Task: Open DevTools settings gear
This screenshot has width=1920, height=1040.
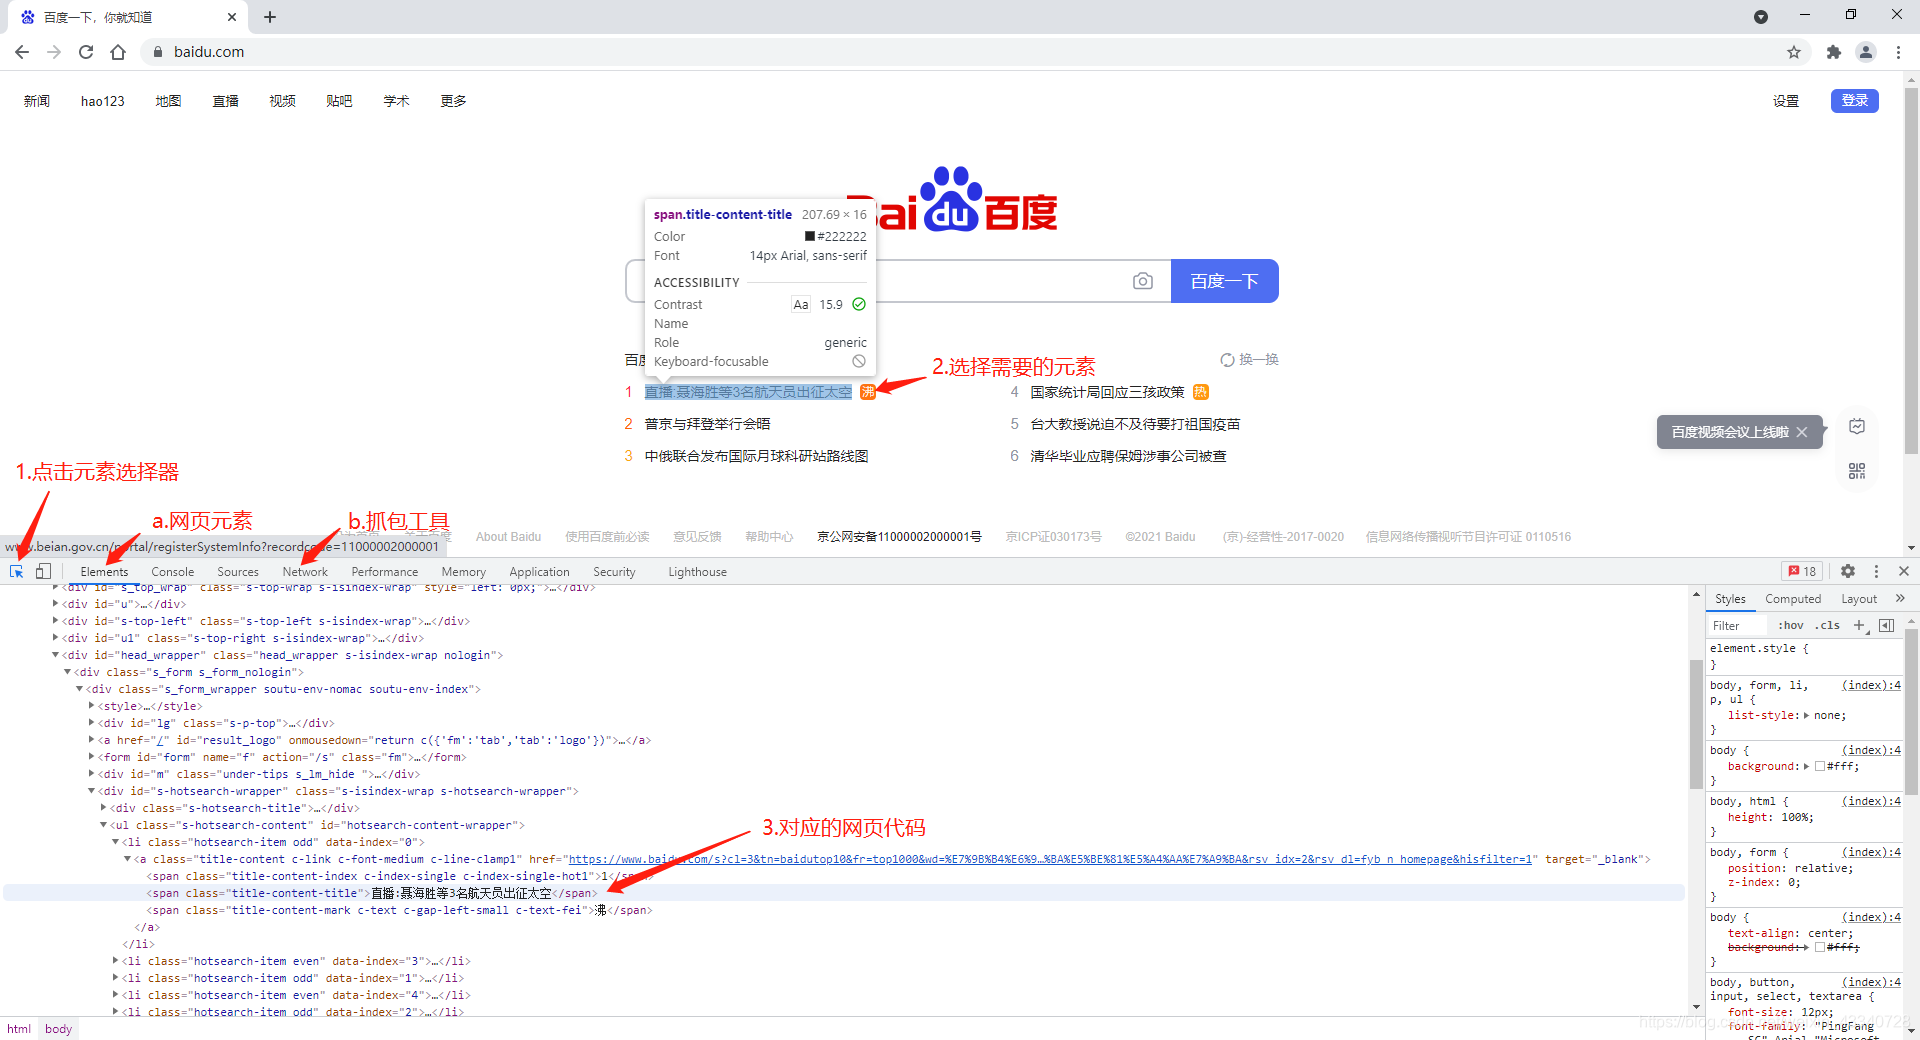Action: coord(1848,571)
